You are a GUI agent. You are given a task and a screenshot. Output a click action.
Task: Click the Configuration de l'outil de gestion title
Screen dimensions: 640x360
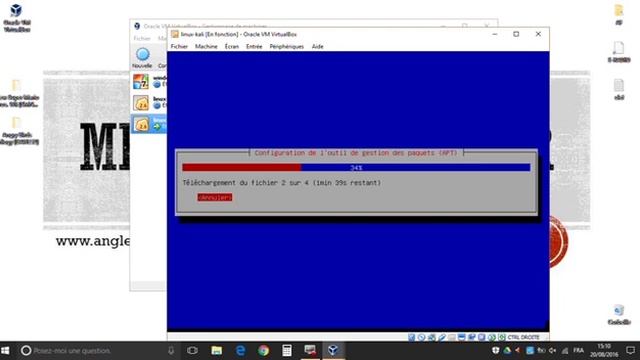tap(356, 153)
